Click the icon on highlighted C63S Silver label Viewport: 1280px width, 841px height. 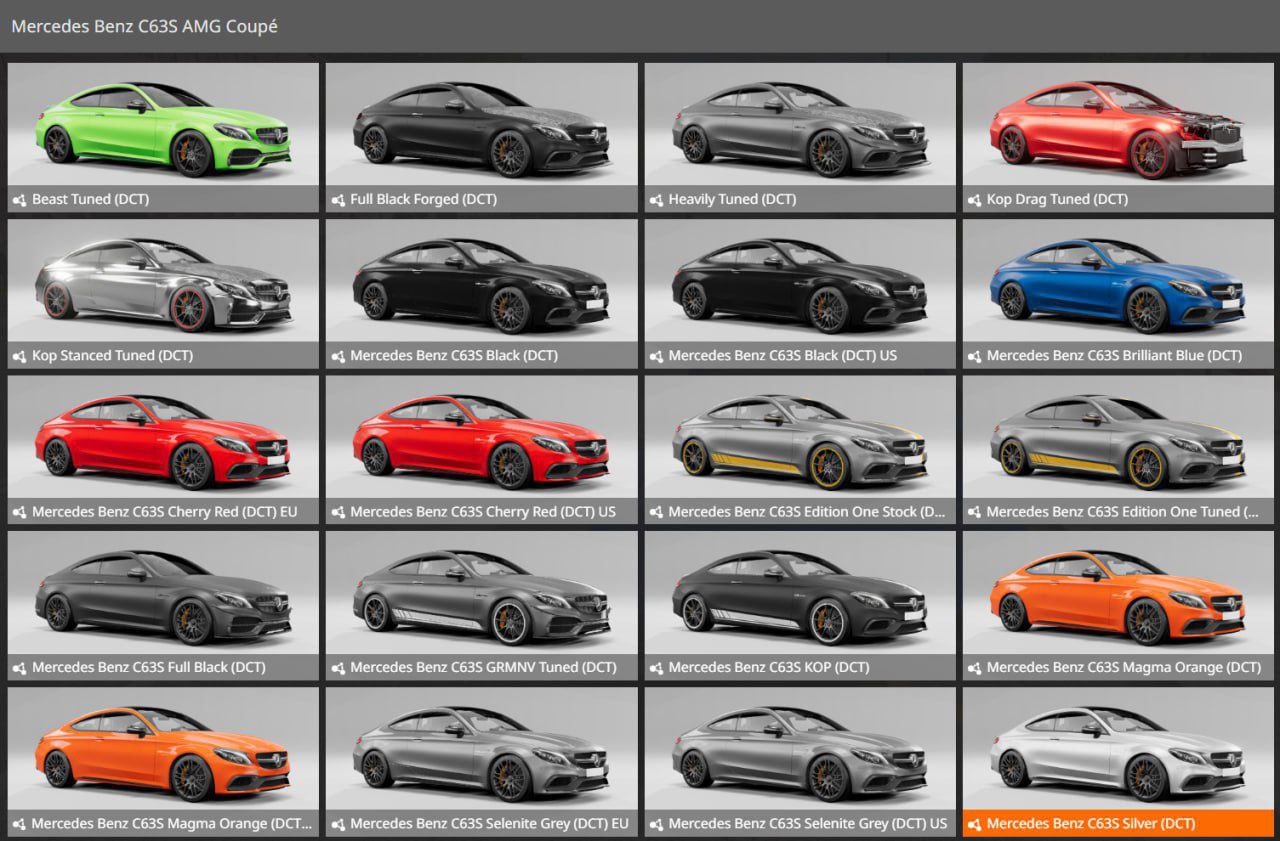[974, 824]
